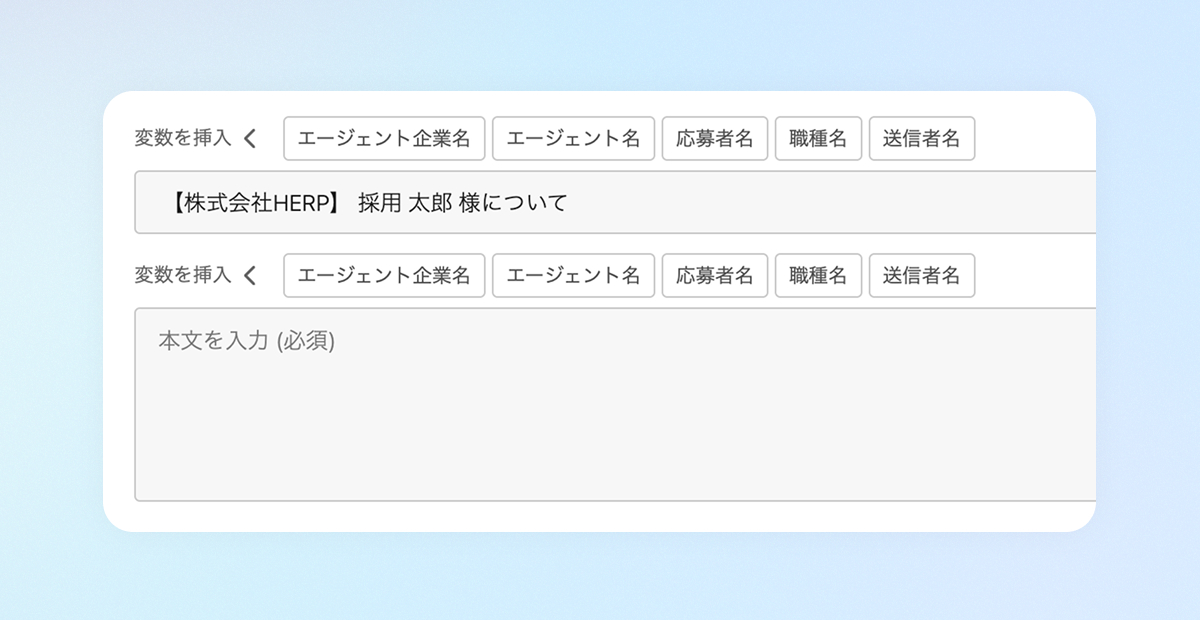1200x620 pixels.
Task: Insert 応募者名 variable into message body
Action: (715, 275)
